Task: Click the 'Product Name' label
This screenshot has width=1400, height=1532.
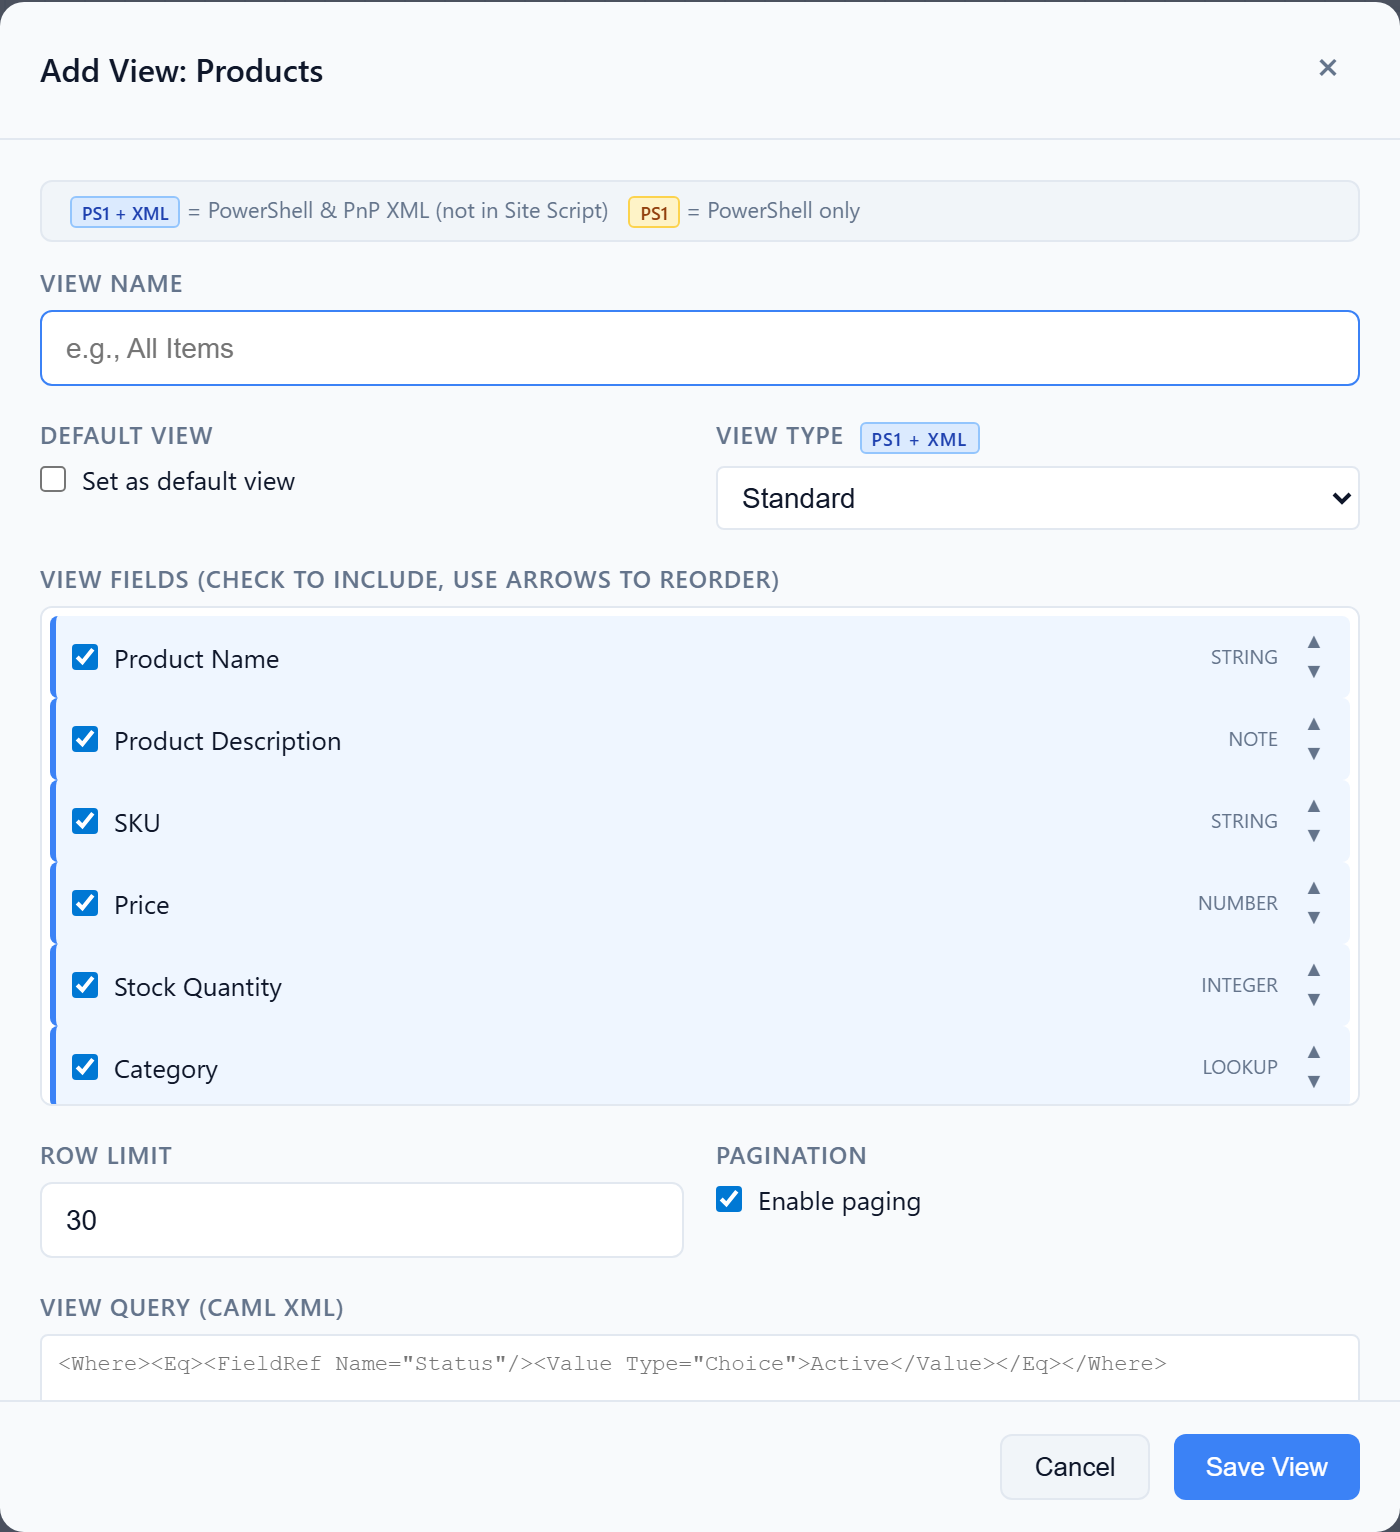Action: point(197,659)
